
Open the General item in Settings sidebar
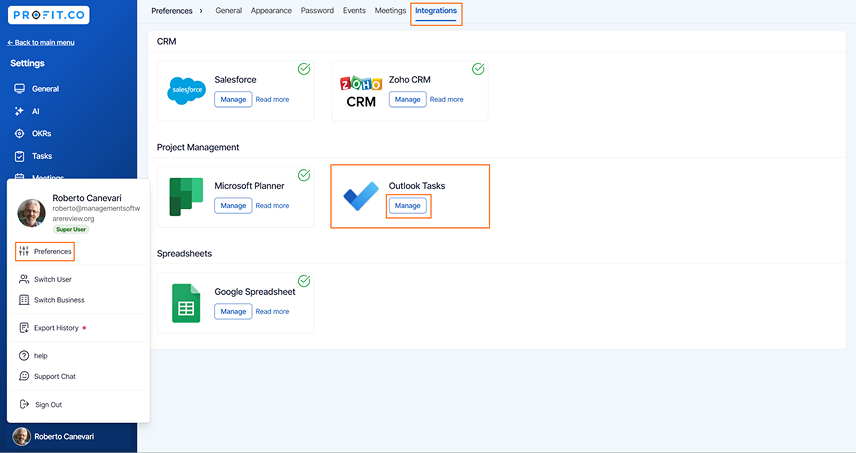pyautogui.click(x=45, y=88)
